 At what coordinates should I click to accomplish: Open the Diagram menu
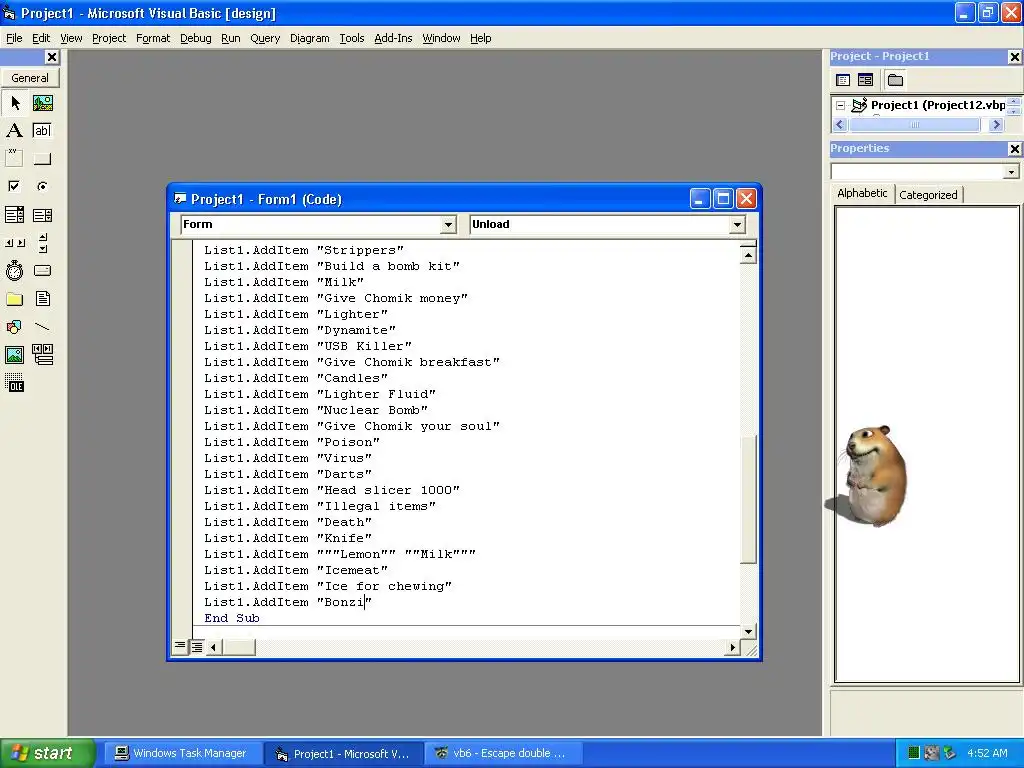click(310, 39)
